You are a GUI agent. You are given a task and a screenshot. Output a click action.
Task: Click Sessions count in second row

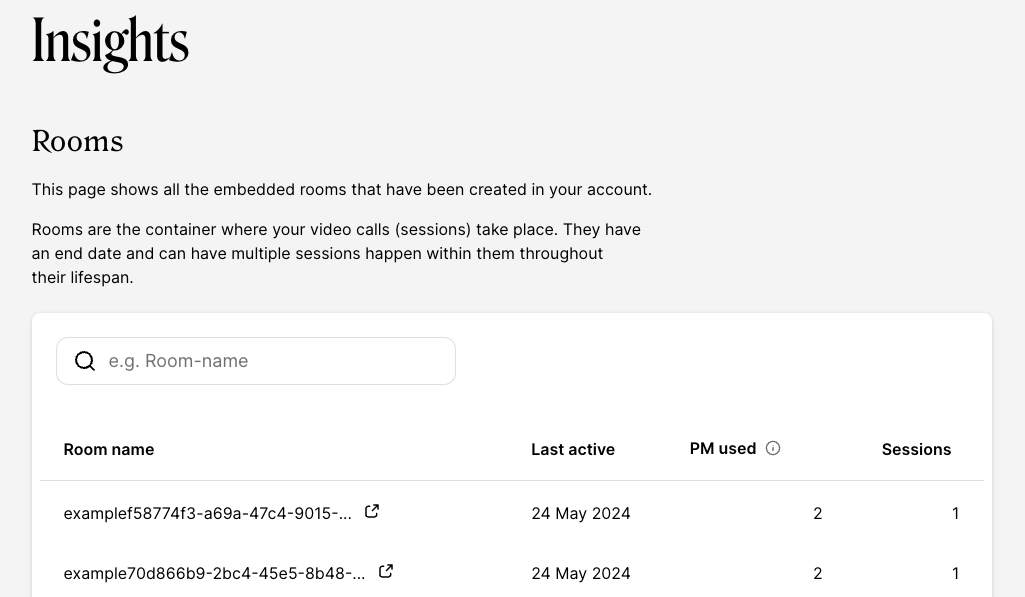pos(955,573)
